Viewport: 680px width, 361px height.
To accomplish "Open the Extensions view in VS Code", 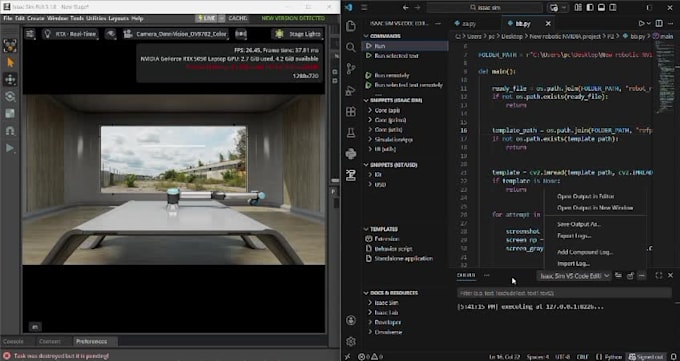I will [x=351, y=112].
